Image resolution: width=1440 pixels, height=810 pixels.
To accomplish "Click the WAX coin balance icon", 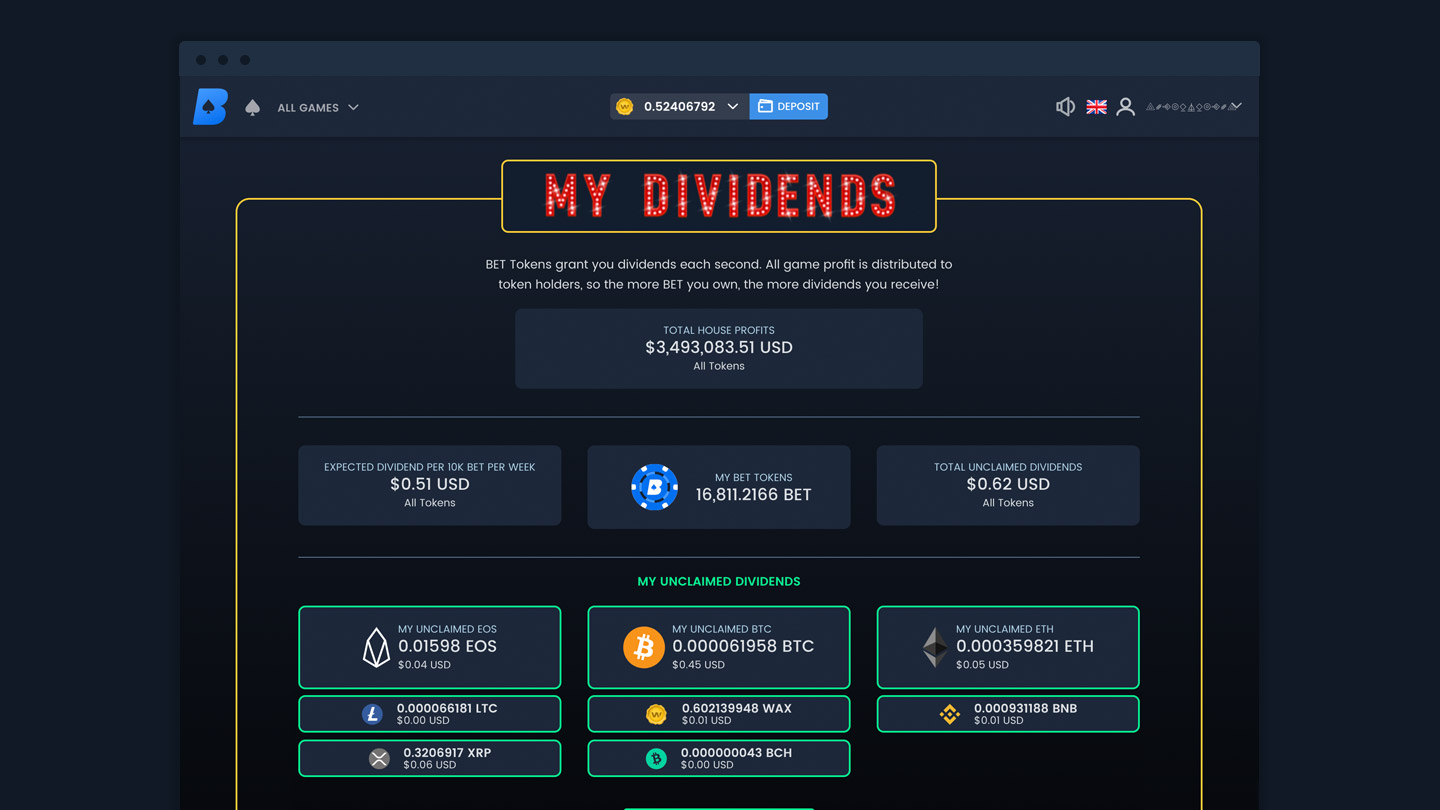I will tap(625, 106).
